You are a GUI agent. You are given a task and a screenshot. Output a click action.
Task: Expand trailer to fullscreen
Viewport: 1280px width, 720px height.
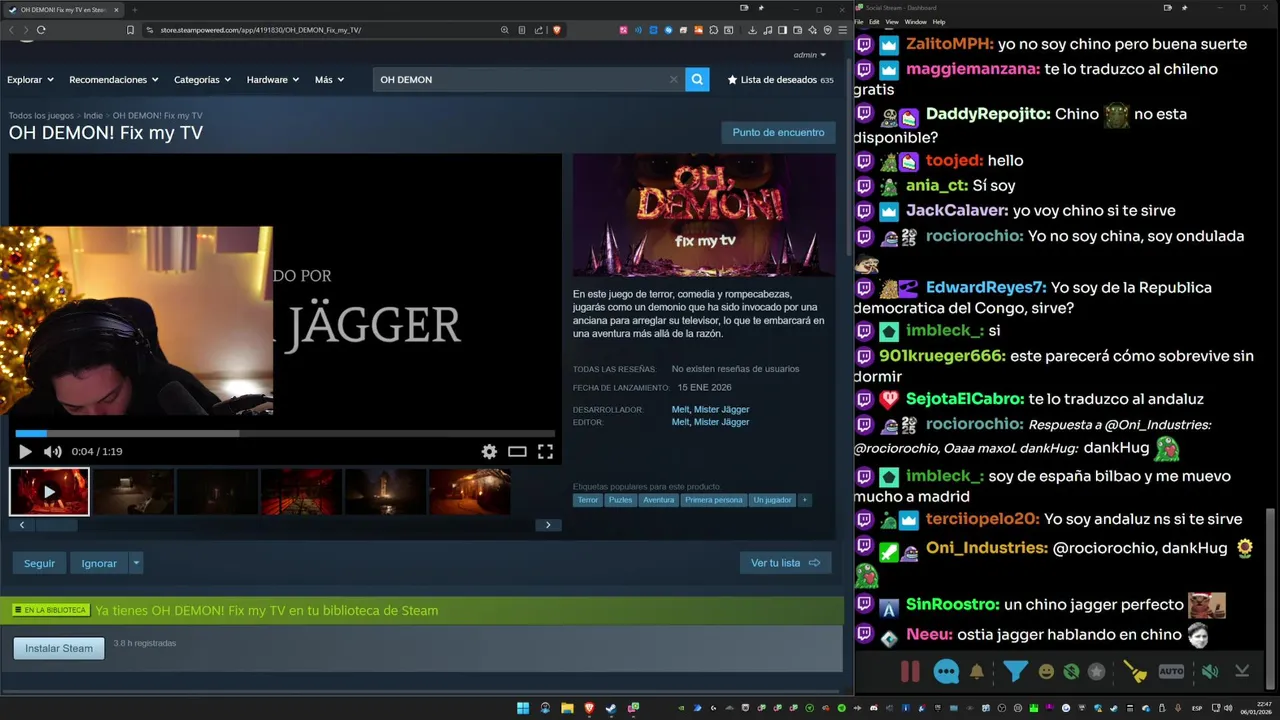click(545, 451)
